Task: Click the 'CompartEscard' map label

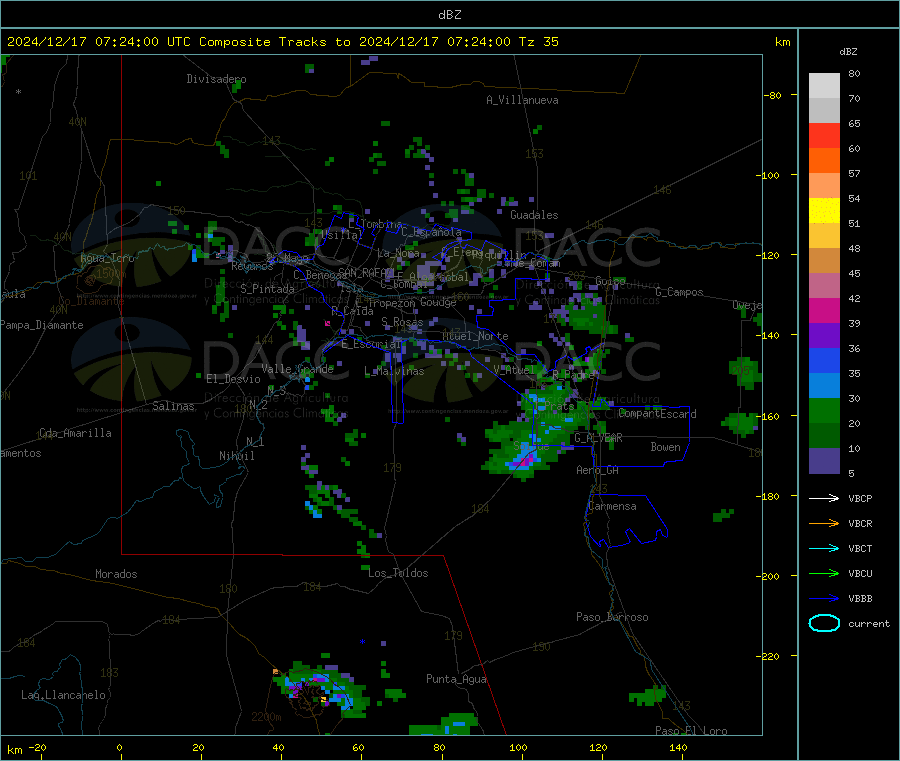Action: (x=658, y=414)
